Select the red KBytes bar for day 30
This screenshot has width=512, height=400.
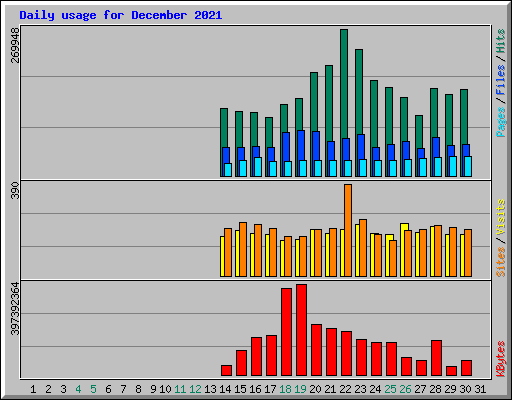tap(466, 368)
